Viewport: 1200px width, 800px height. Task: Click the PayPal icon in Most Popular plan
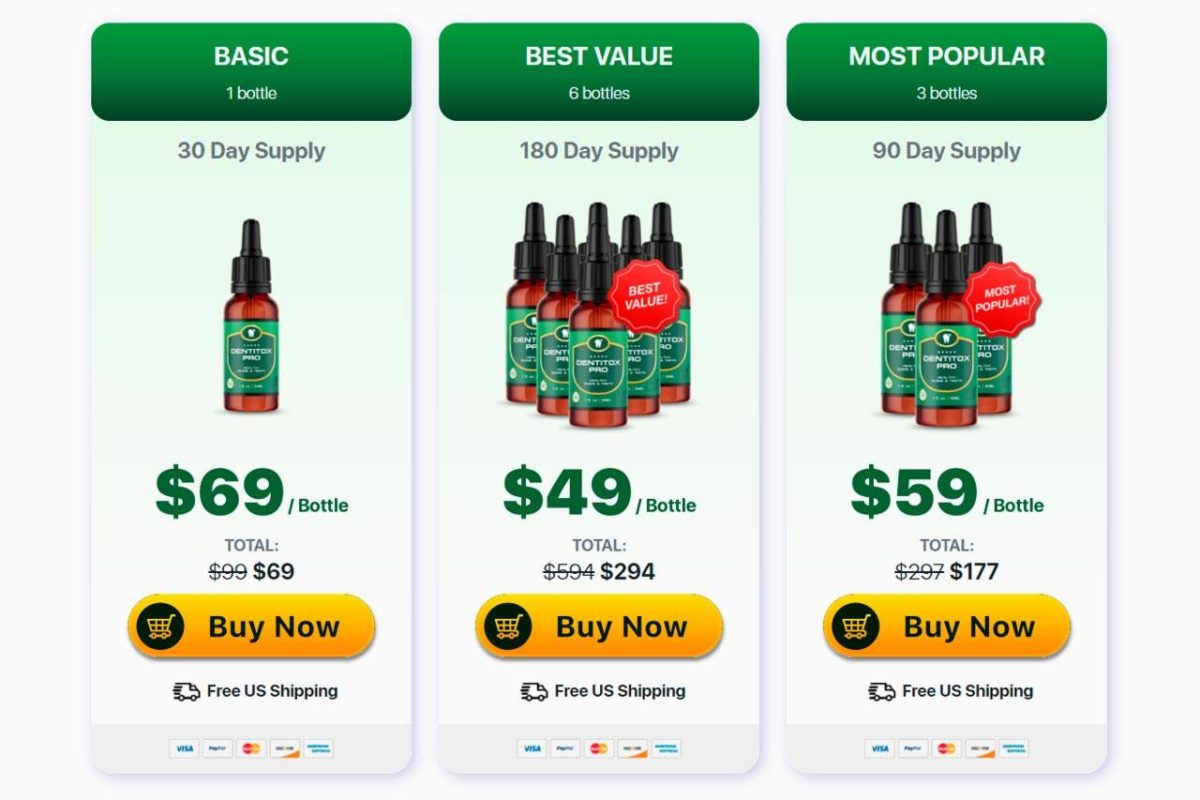[913, 748]
